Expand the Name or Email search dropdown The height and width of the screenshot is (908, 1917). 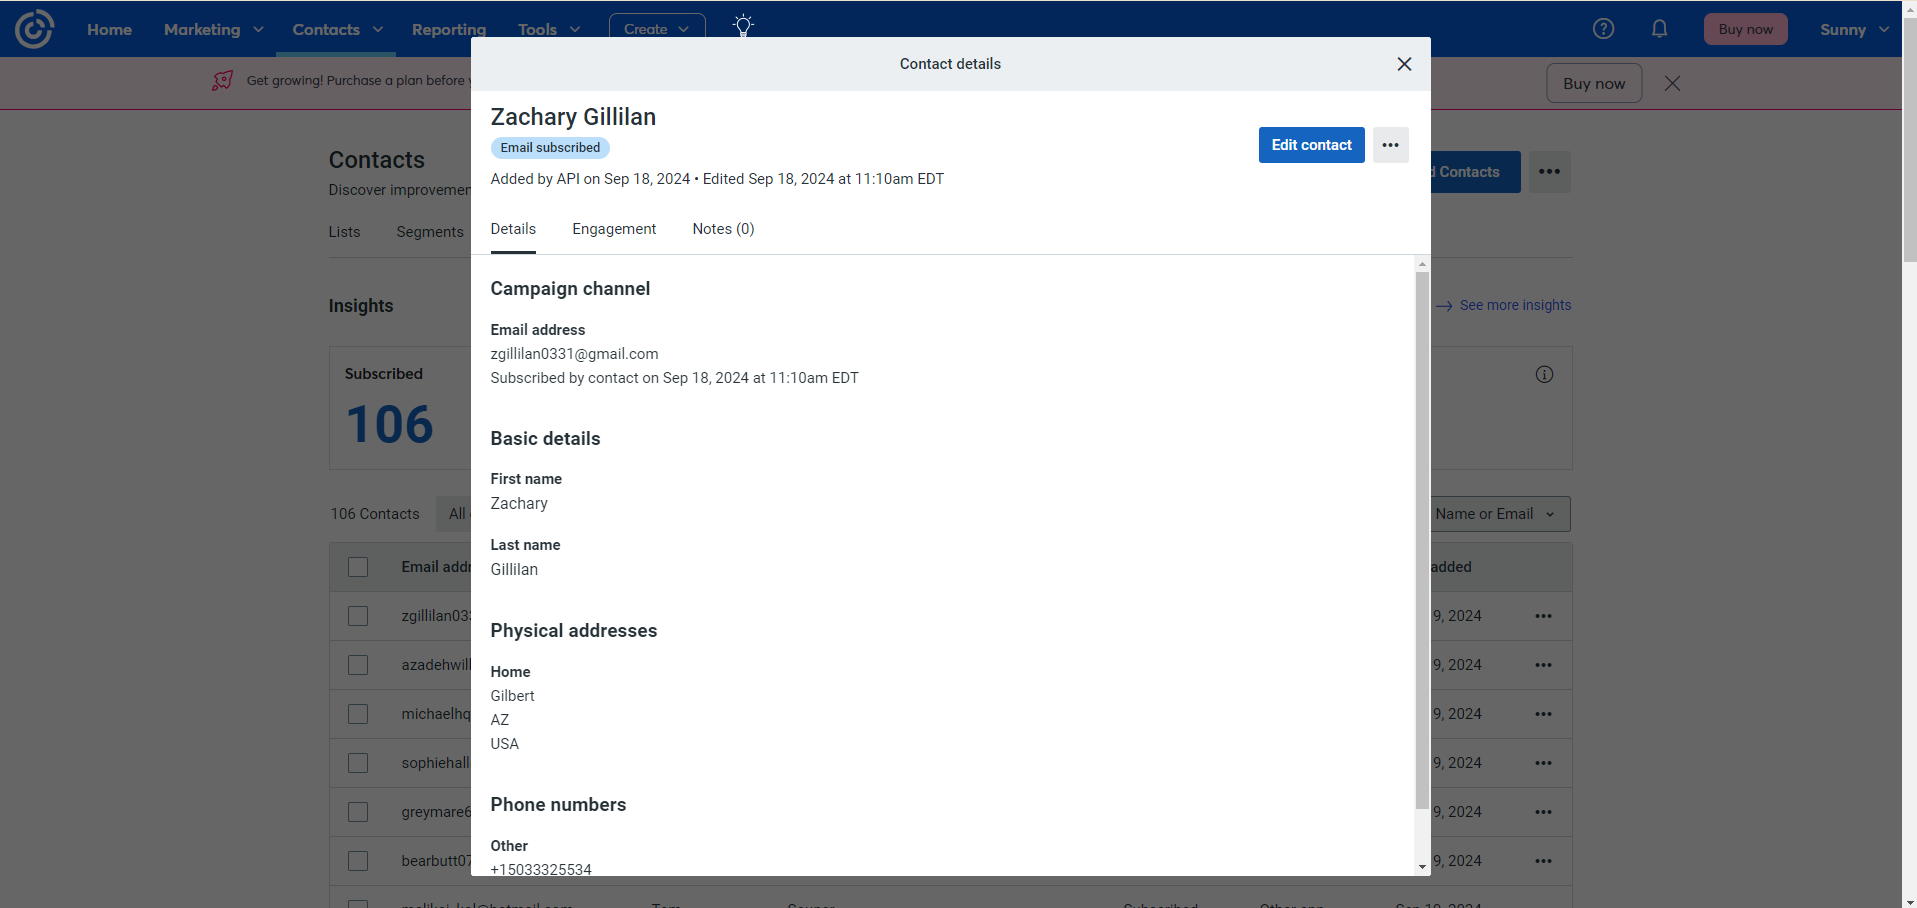(x=1495, y=514)
